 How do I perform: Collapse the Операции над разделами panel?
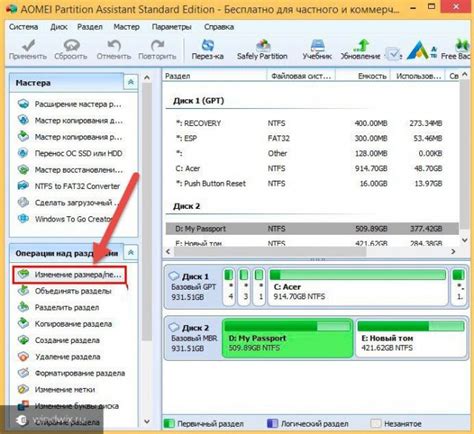point(131,253)
